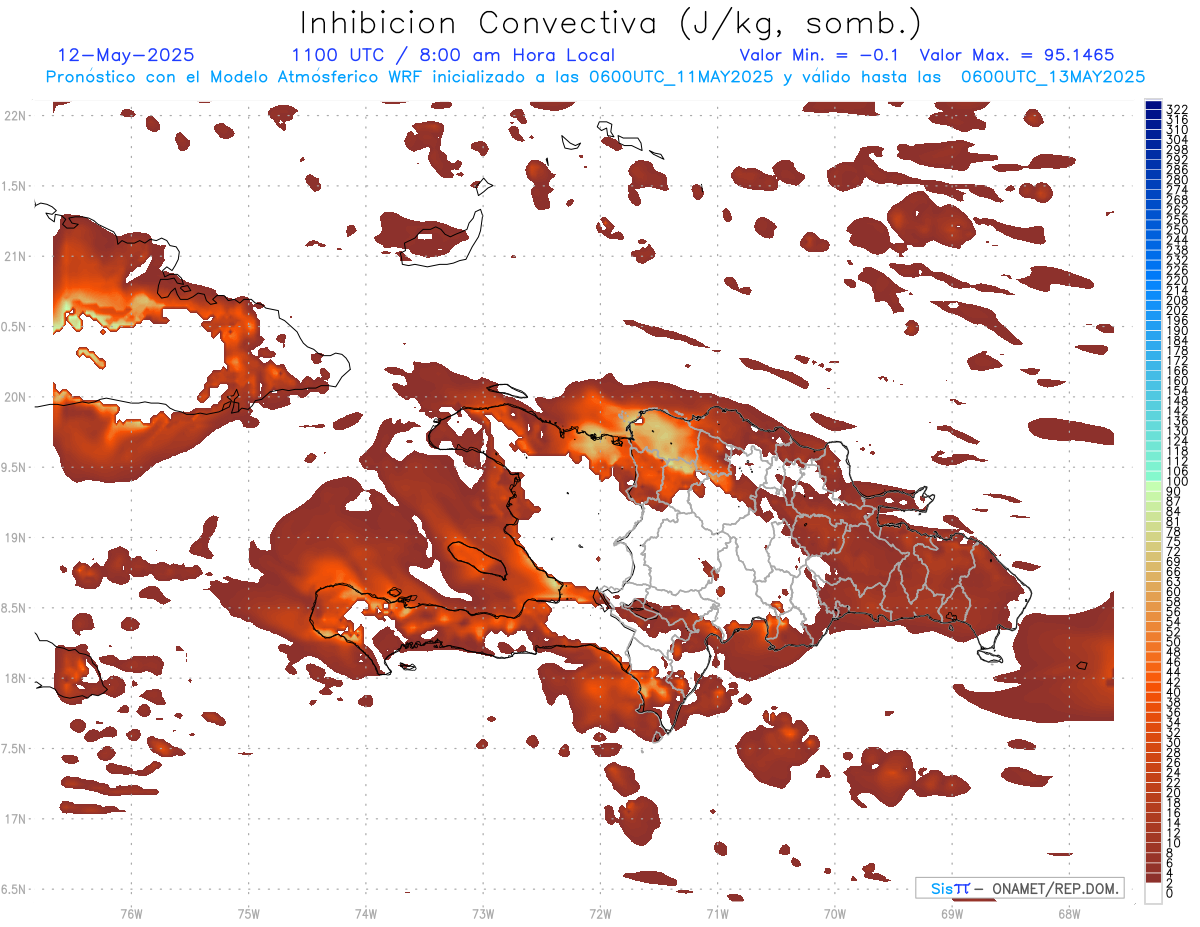Screen dimensions: 1200x927
Task: Click the white swatch at the color scale bottom
Action: (1154, 892)
